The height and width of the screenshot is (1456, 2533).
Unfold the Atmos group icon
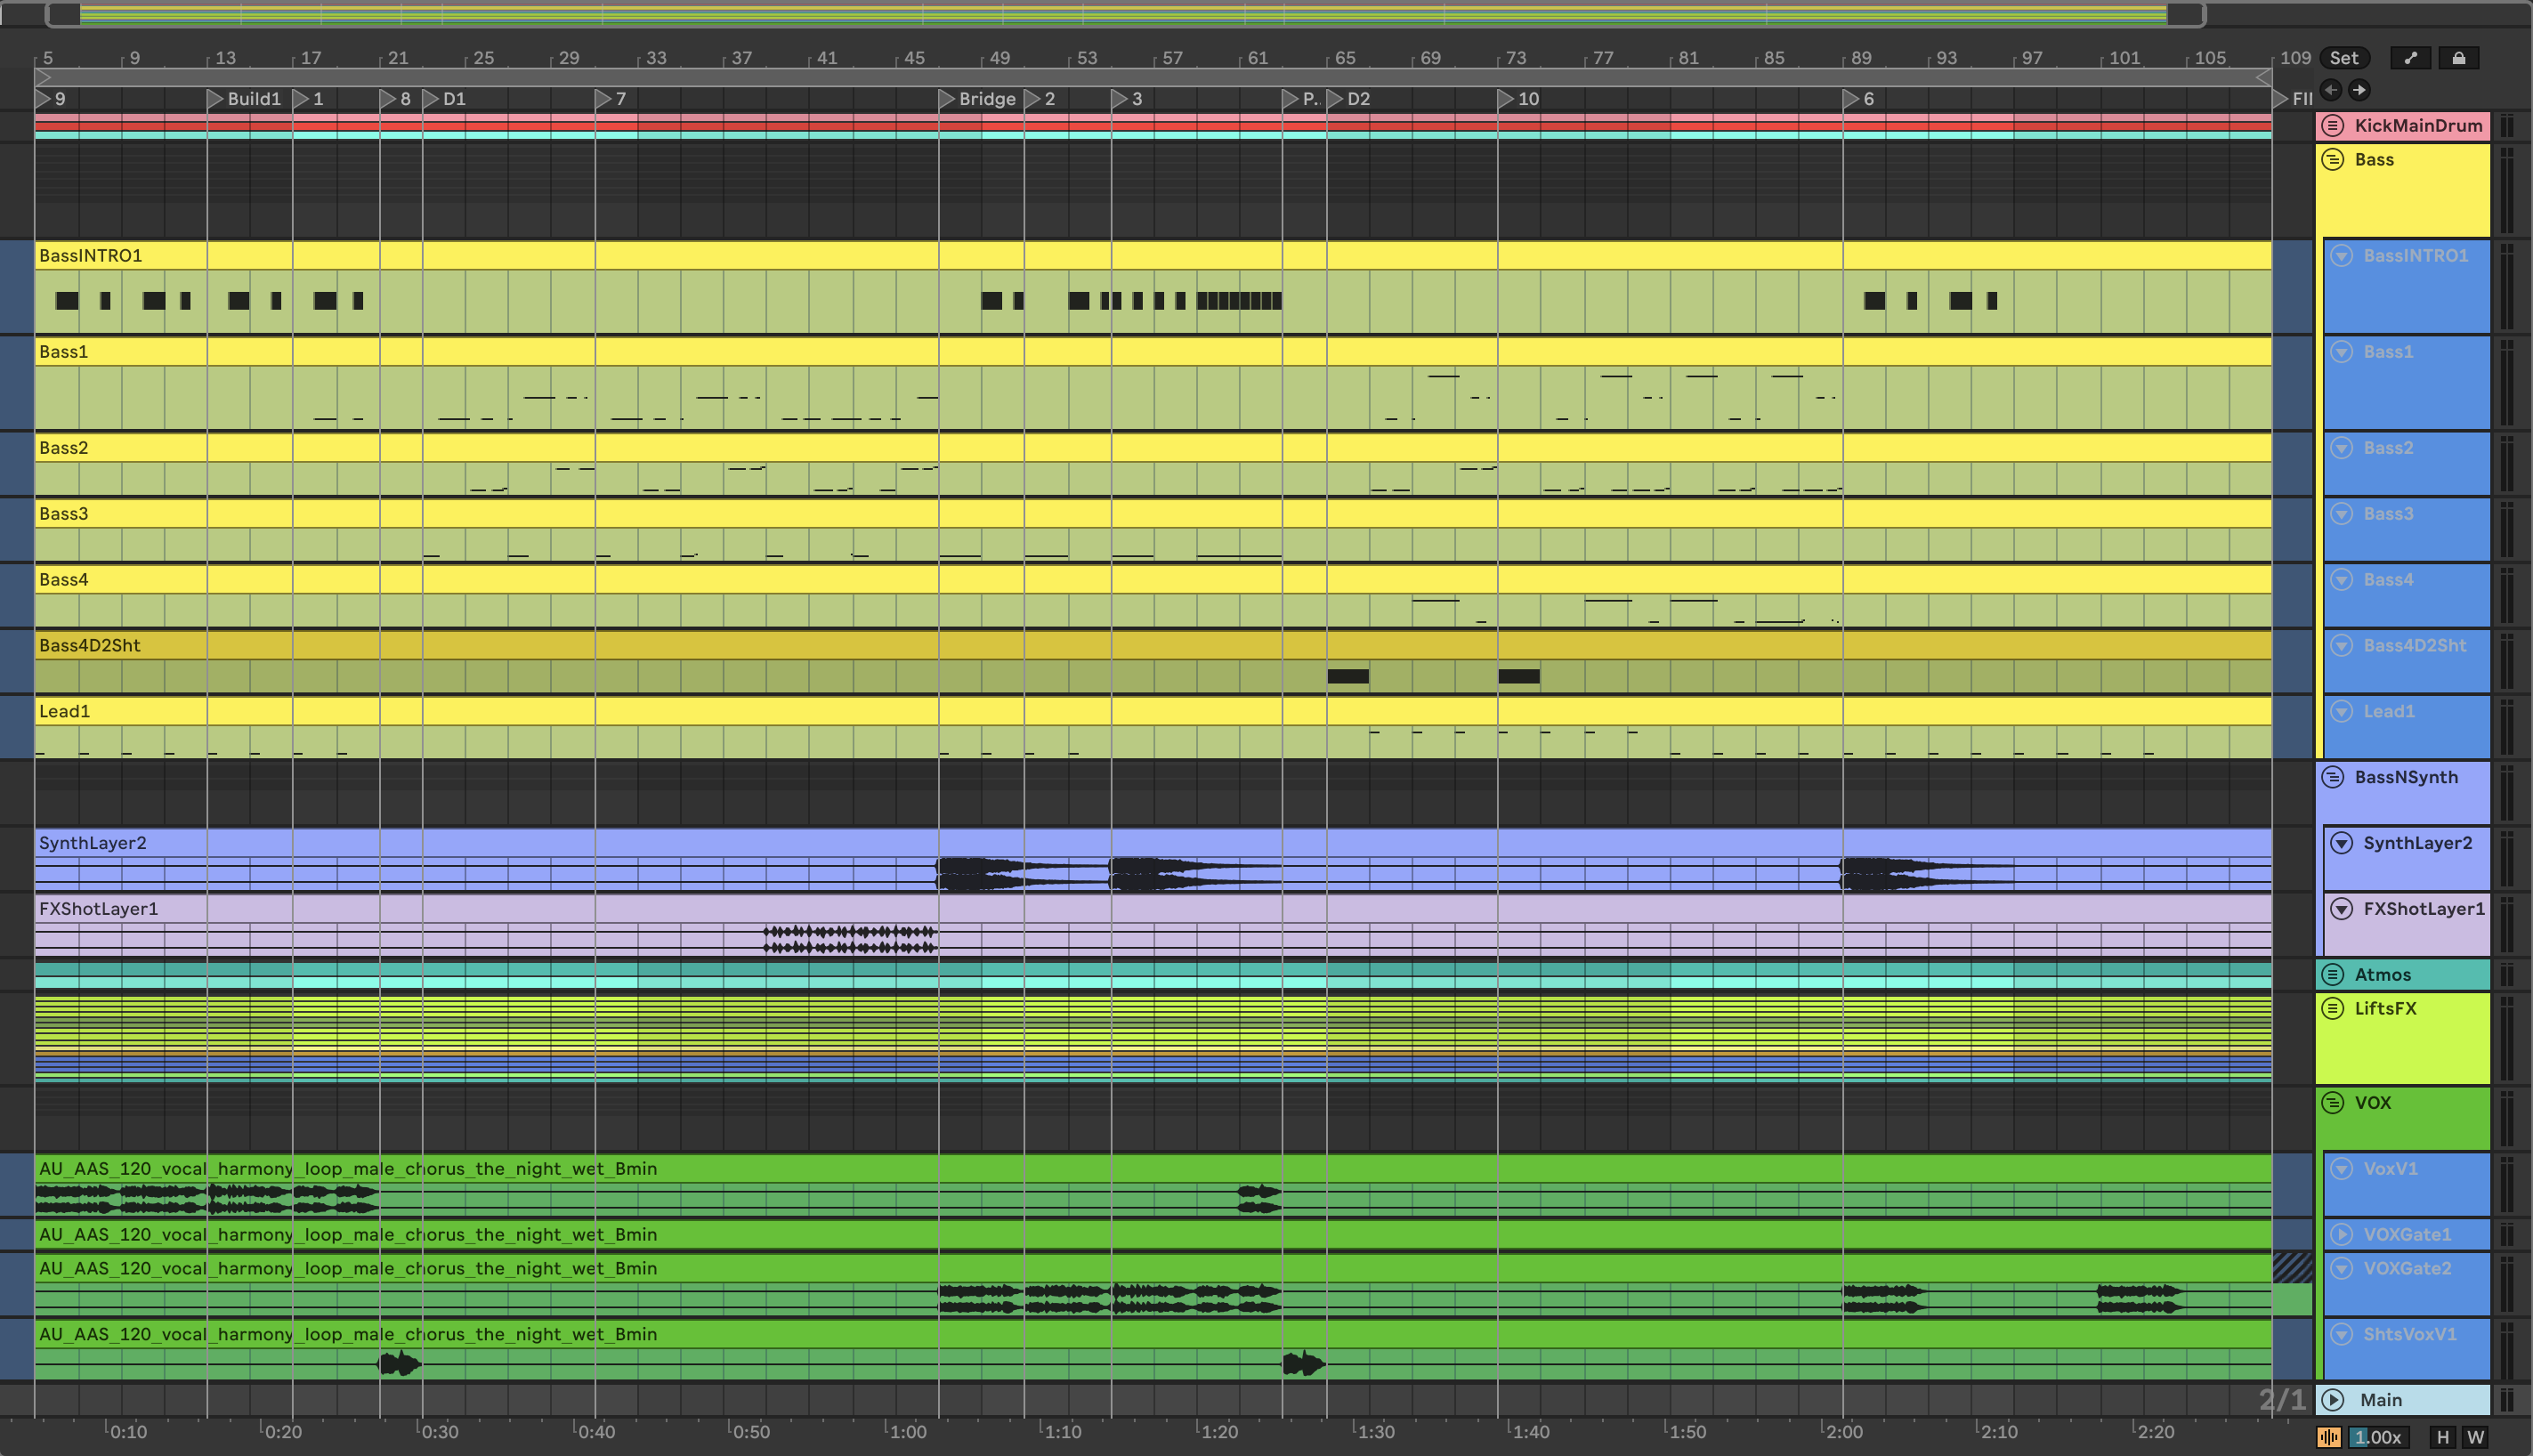(2333, 974)
